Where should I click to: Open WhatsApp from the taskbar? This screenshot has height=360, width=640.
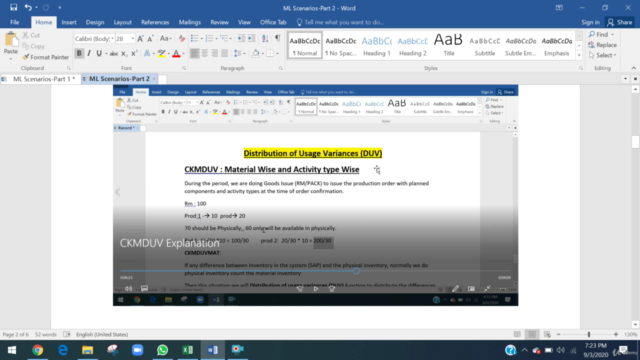tap(162, 350)
